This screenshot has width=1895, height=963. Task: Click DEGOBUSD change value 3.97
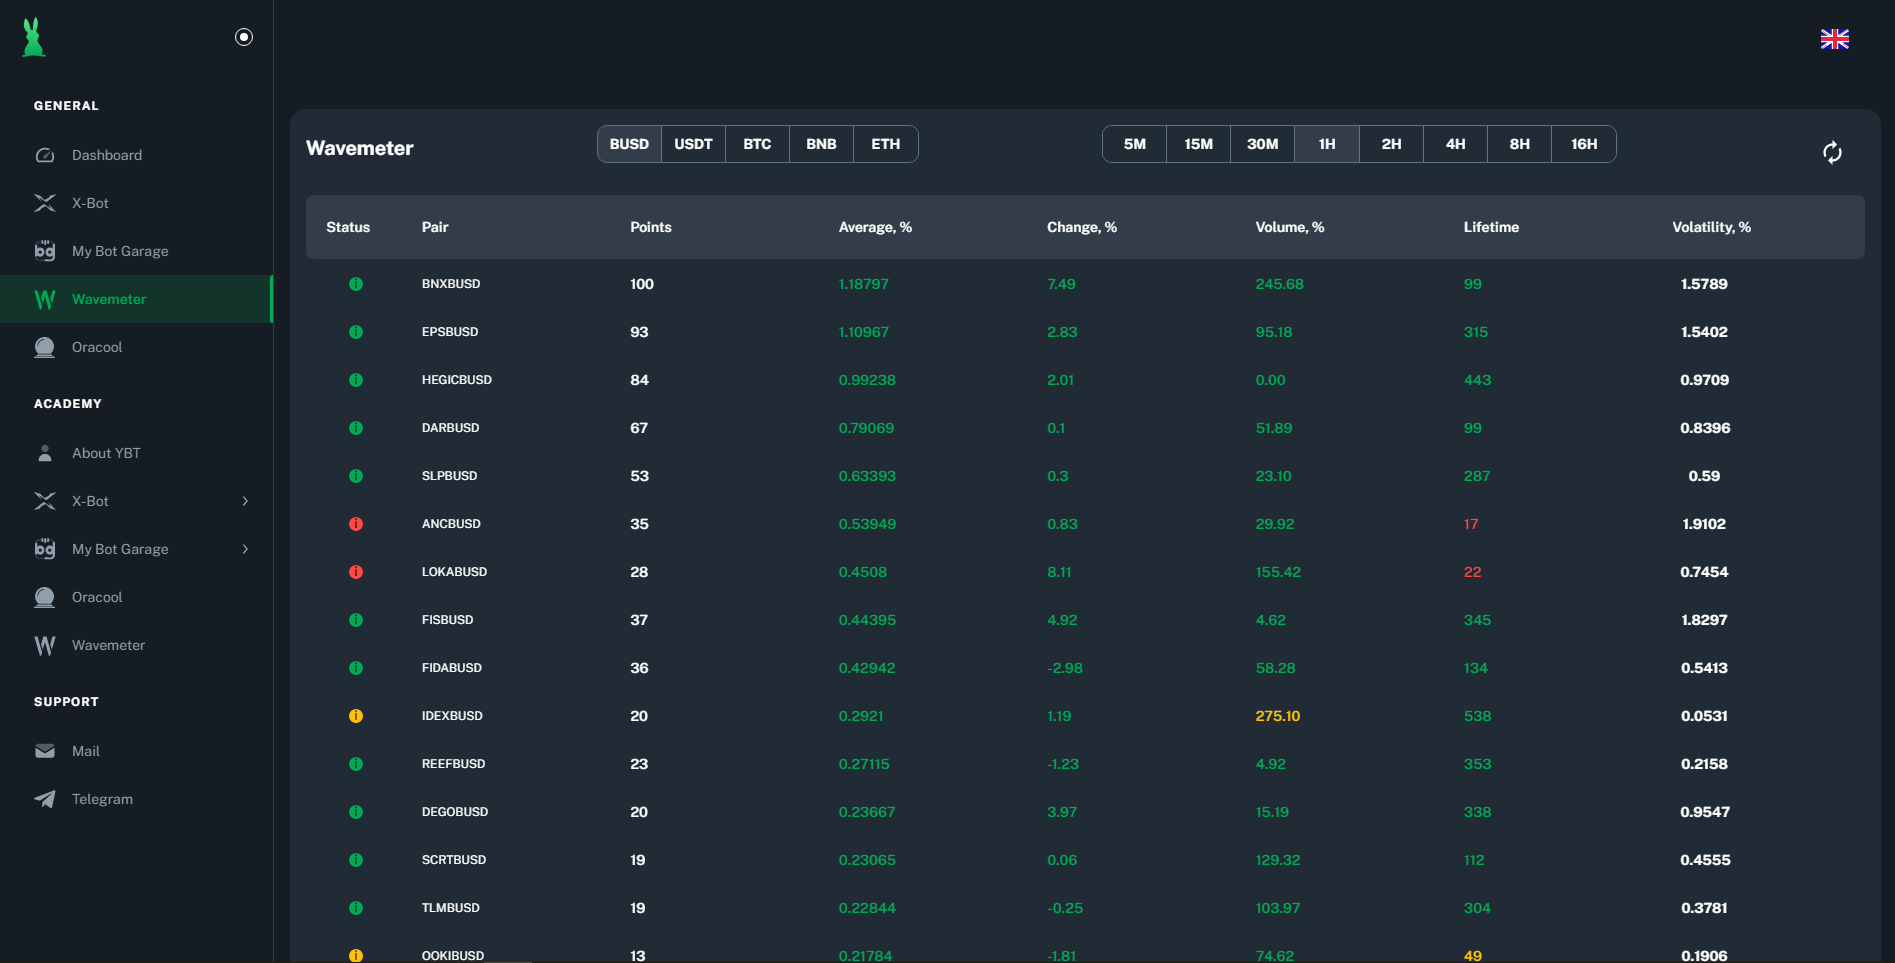(1062, 812)
